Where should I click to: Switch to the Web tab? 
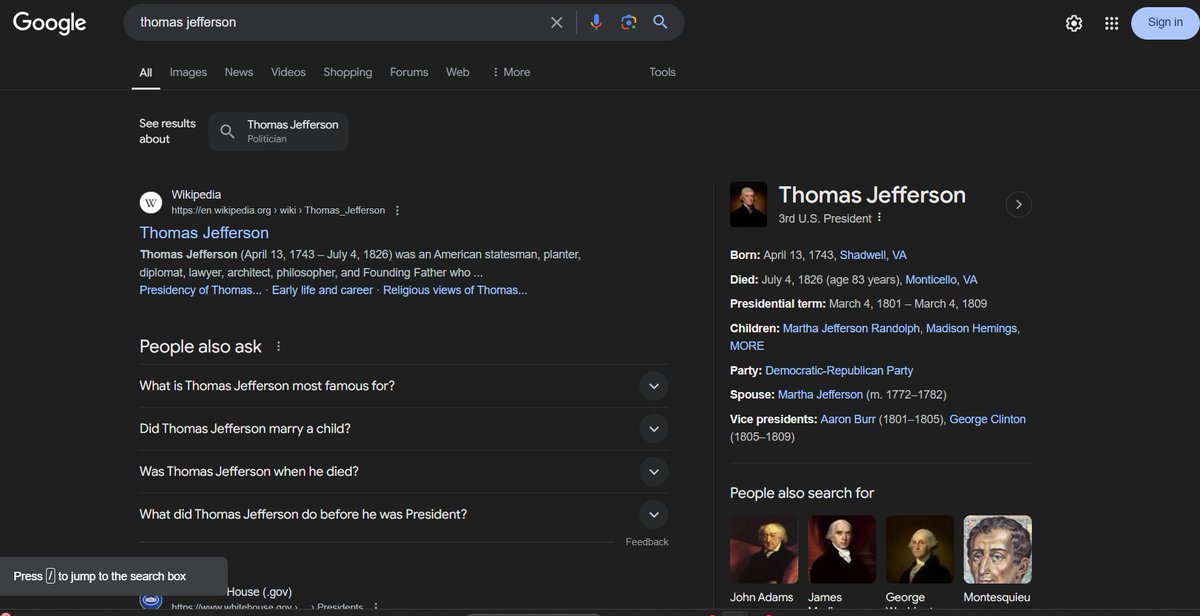pos(458,72)
